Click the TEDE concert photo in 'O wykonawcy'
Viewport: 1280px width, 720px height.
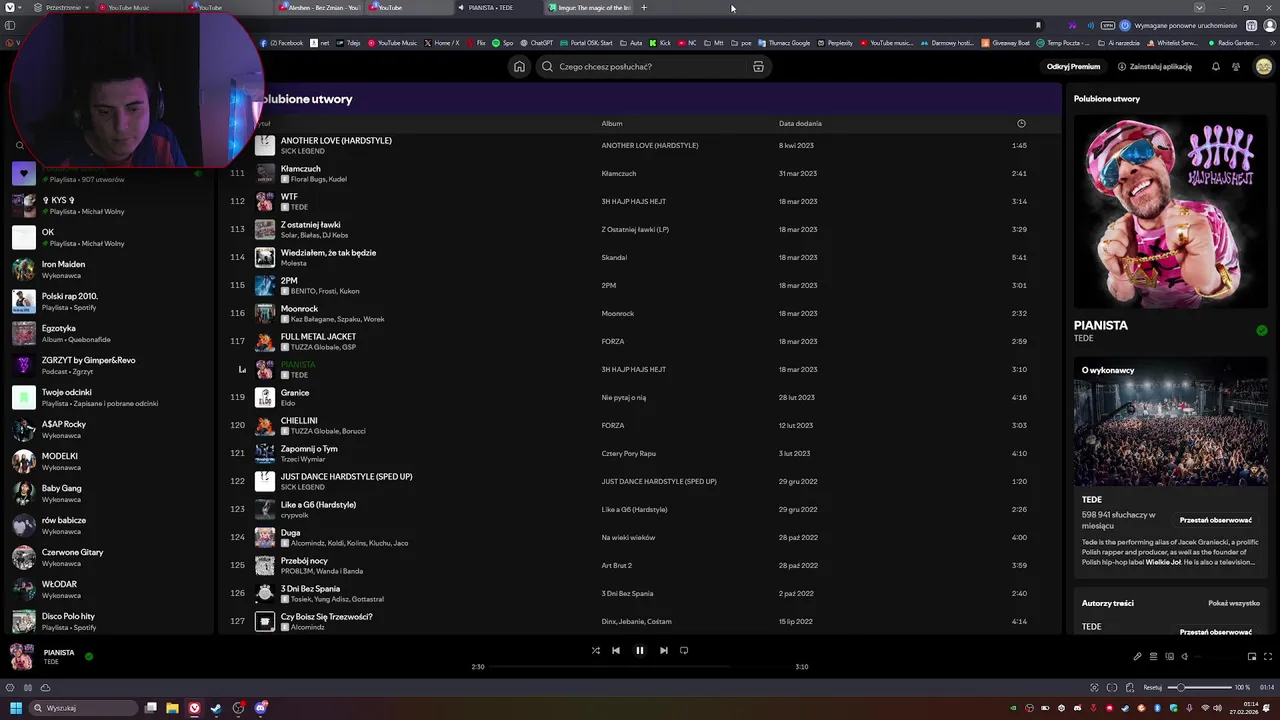pos(1171,422)
